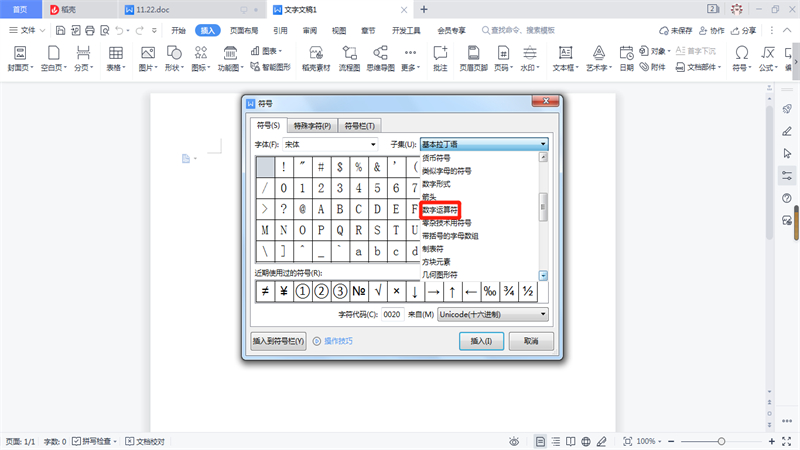Select 数学运算符 in the subset list
The image size is (800, 450).
[x=440, y=211]
